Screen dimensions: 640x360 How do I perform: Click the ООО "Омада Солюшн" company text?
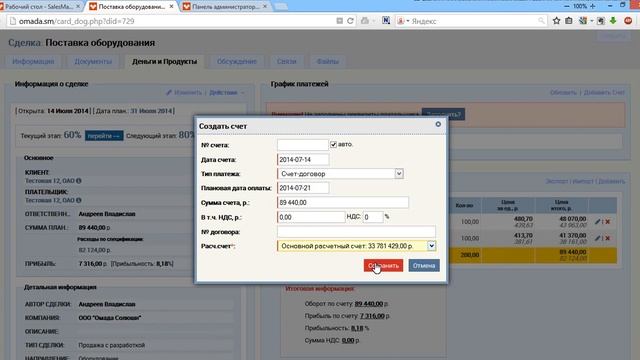[x=110, y=318]
